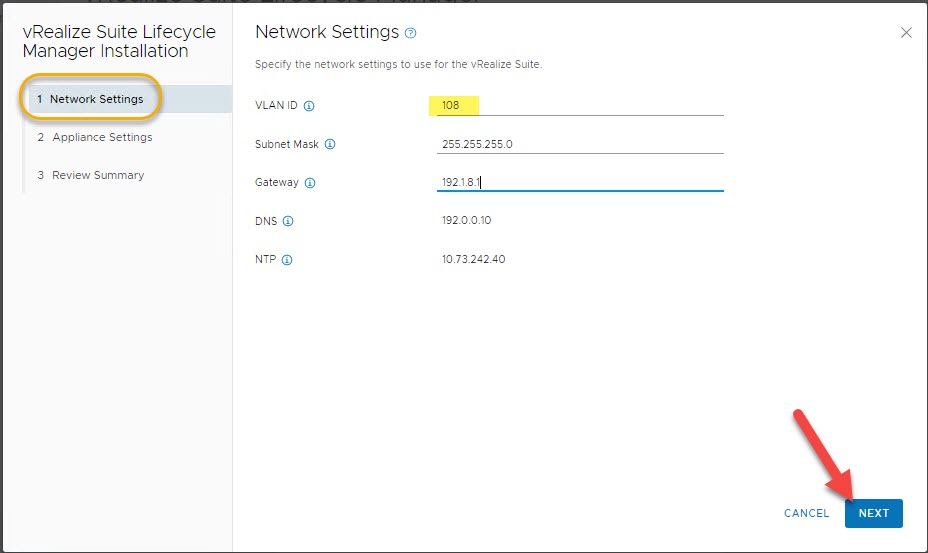
Task: Click the help icon beside Network Settings title
Action: click(x=410, y=33)
